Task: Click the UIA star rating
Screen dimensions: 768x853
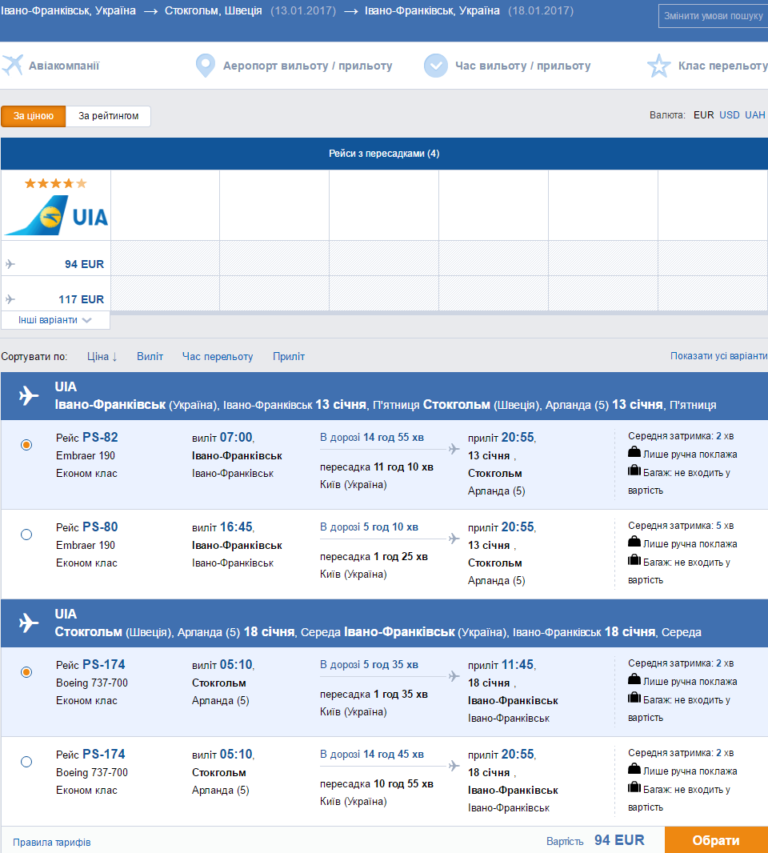Action: (55, 183)
